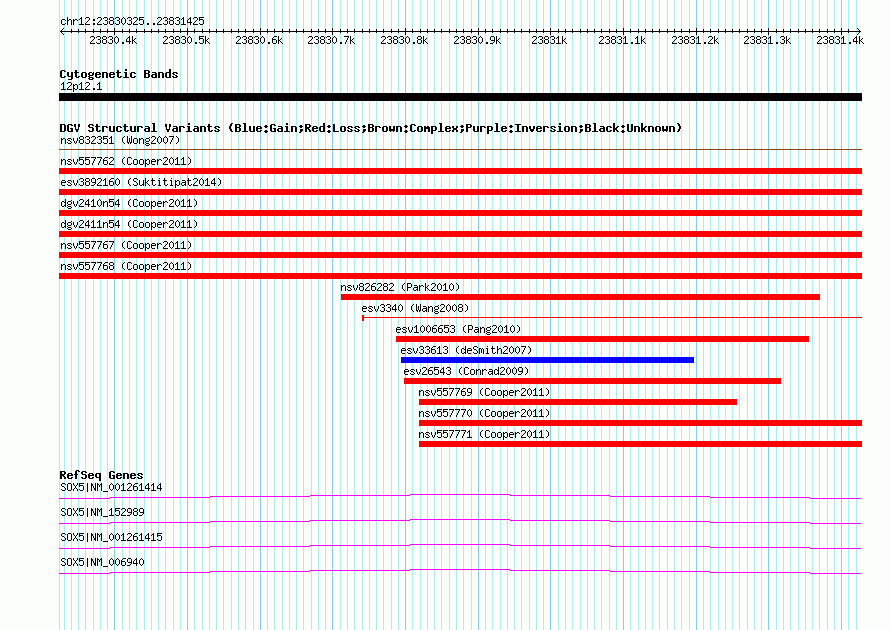
Task: Click the 23831.1k ruler tick label
Action: click(x=622, y=40)
